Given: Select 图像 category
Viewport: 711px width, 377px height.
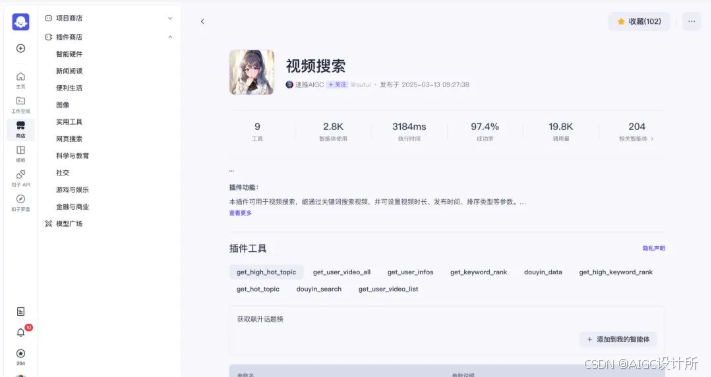Looking at the screenshot, I should pyautogui.click(x=63, y=105).
